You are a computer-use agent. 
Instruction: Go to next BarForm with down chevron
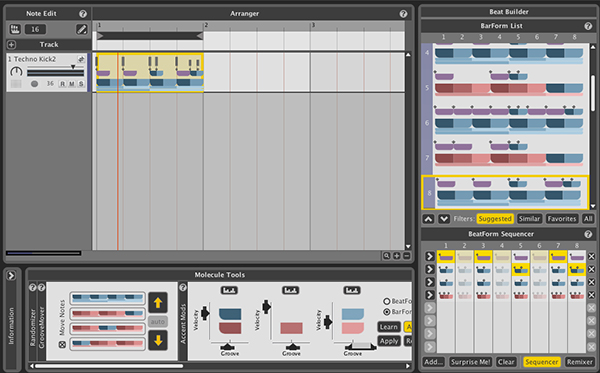tap(444, 219)
